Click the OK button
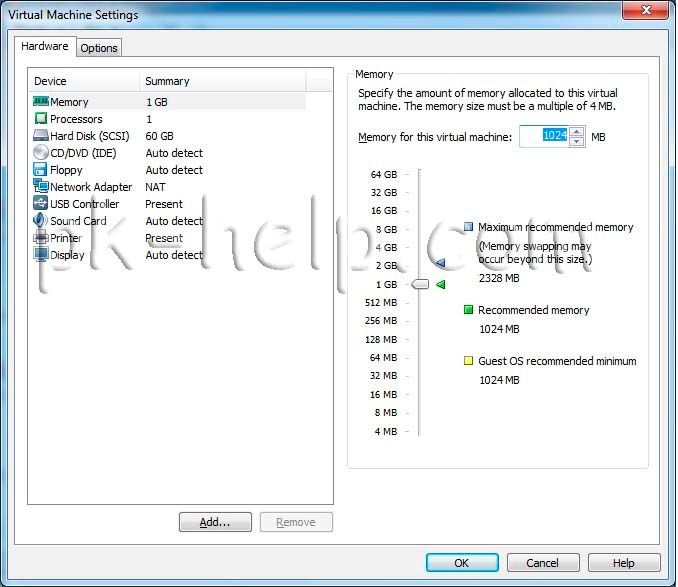This screenshot has width=678, height=587. click(462, 563)
